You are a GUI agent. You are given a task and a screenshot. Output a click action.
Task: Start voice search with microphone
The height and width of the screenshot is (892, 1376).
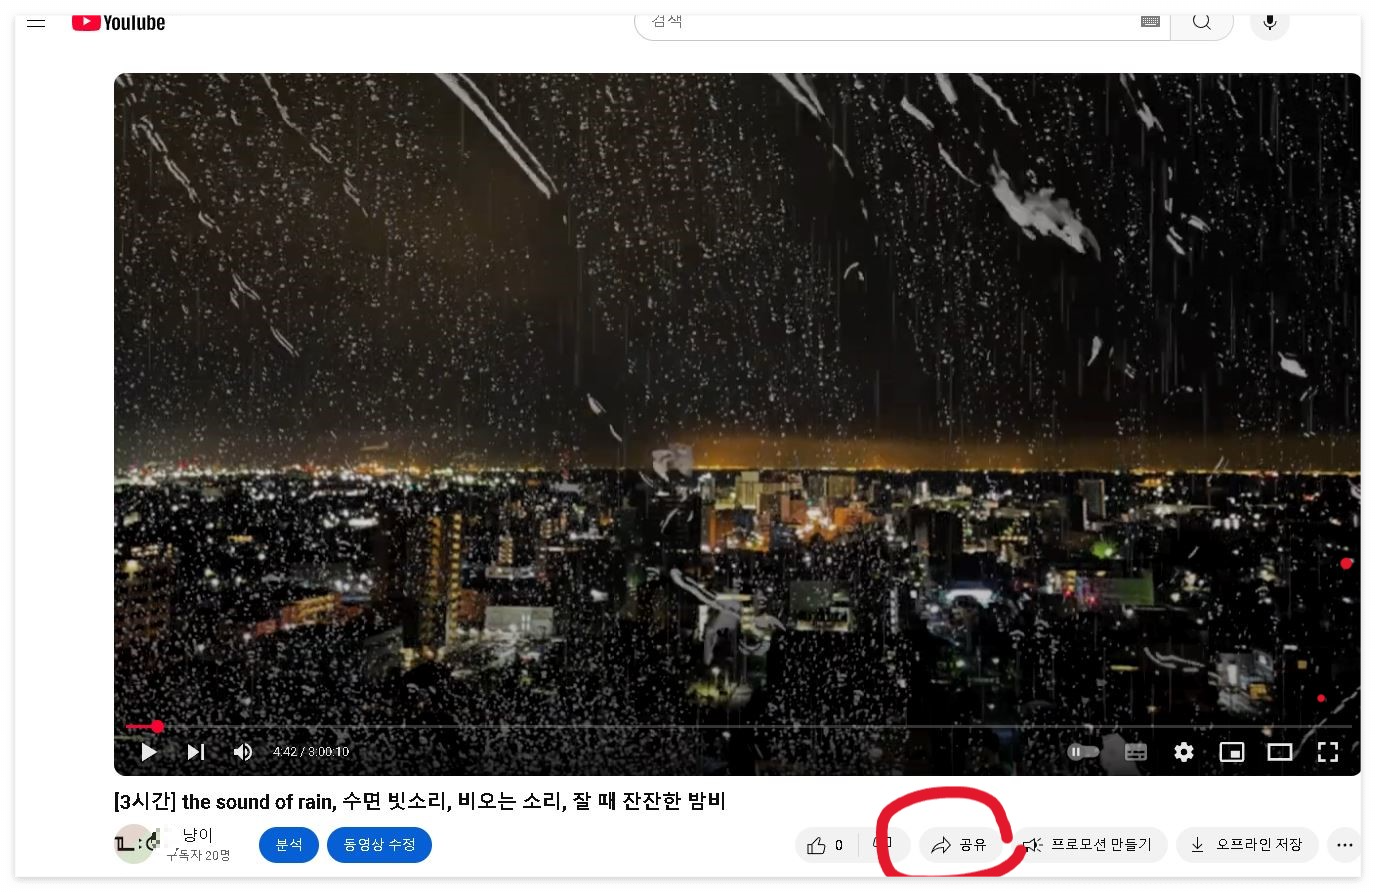point(1270,22)
